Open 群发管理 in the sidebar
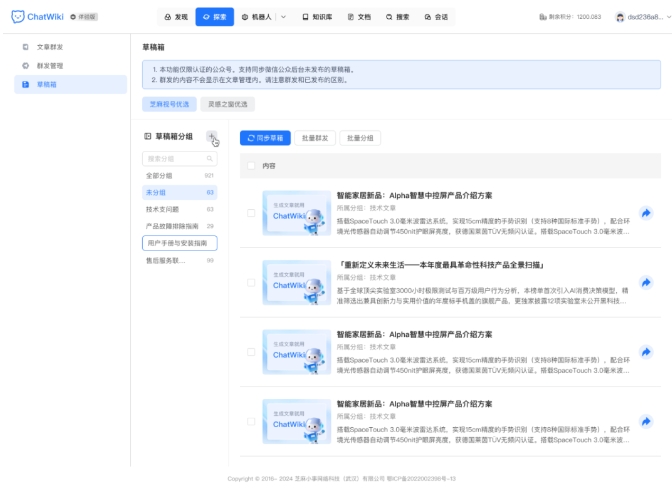Viewport: 672px width, 489px height. click(70, 66)
